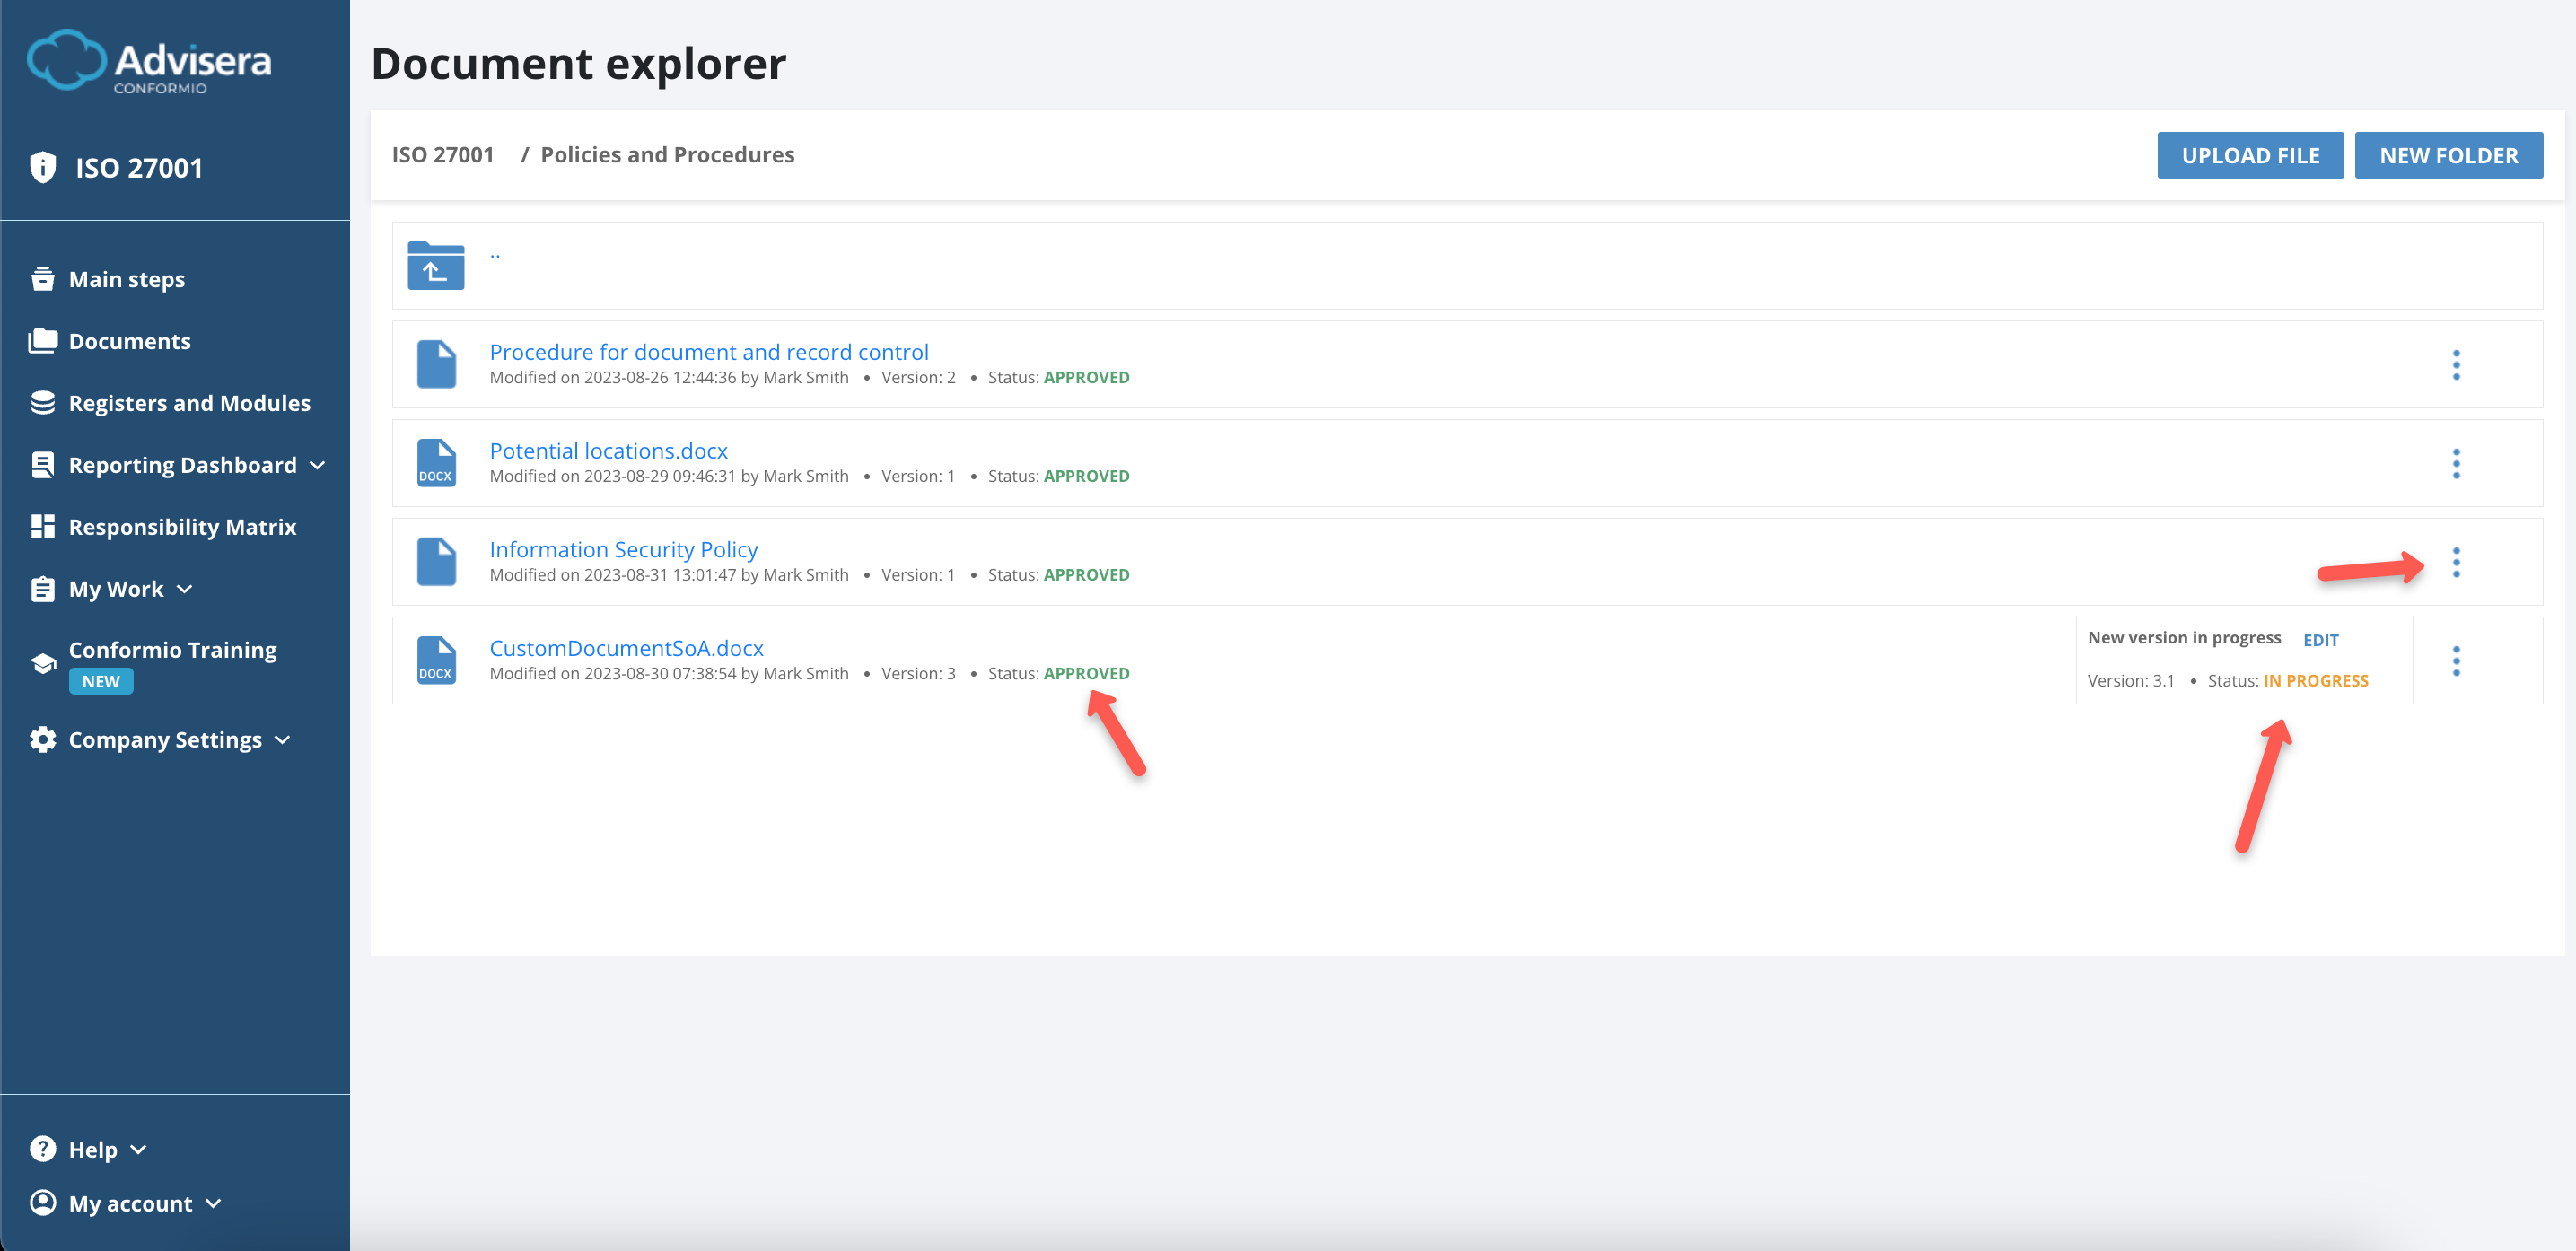Open the kebab menu for CustomDocumentSoA.docx
The width and height of the screenshot is (2576, 1251).
coord(2458,660)
